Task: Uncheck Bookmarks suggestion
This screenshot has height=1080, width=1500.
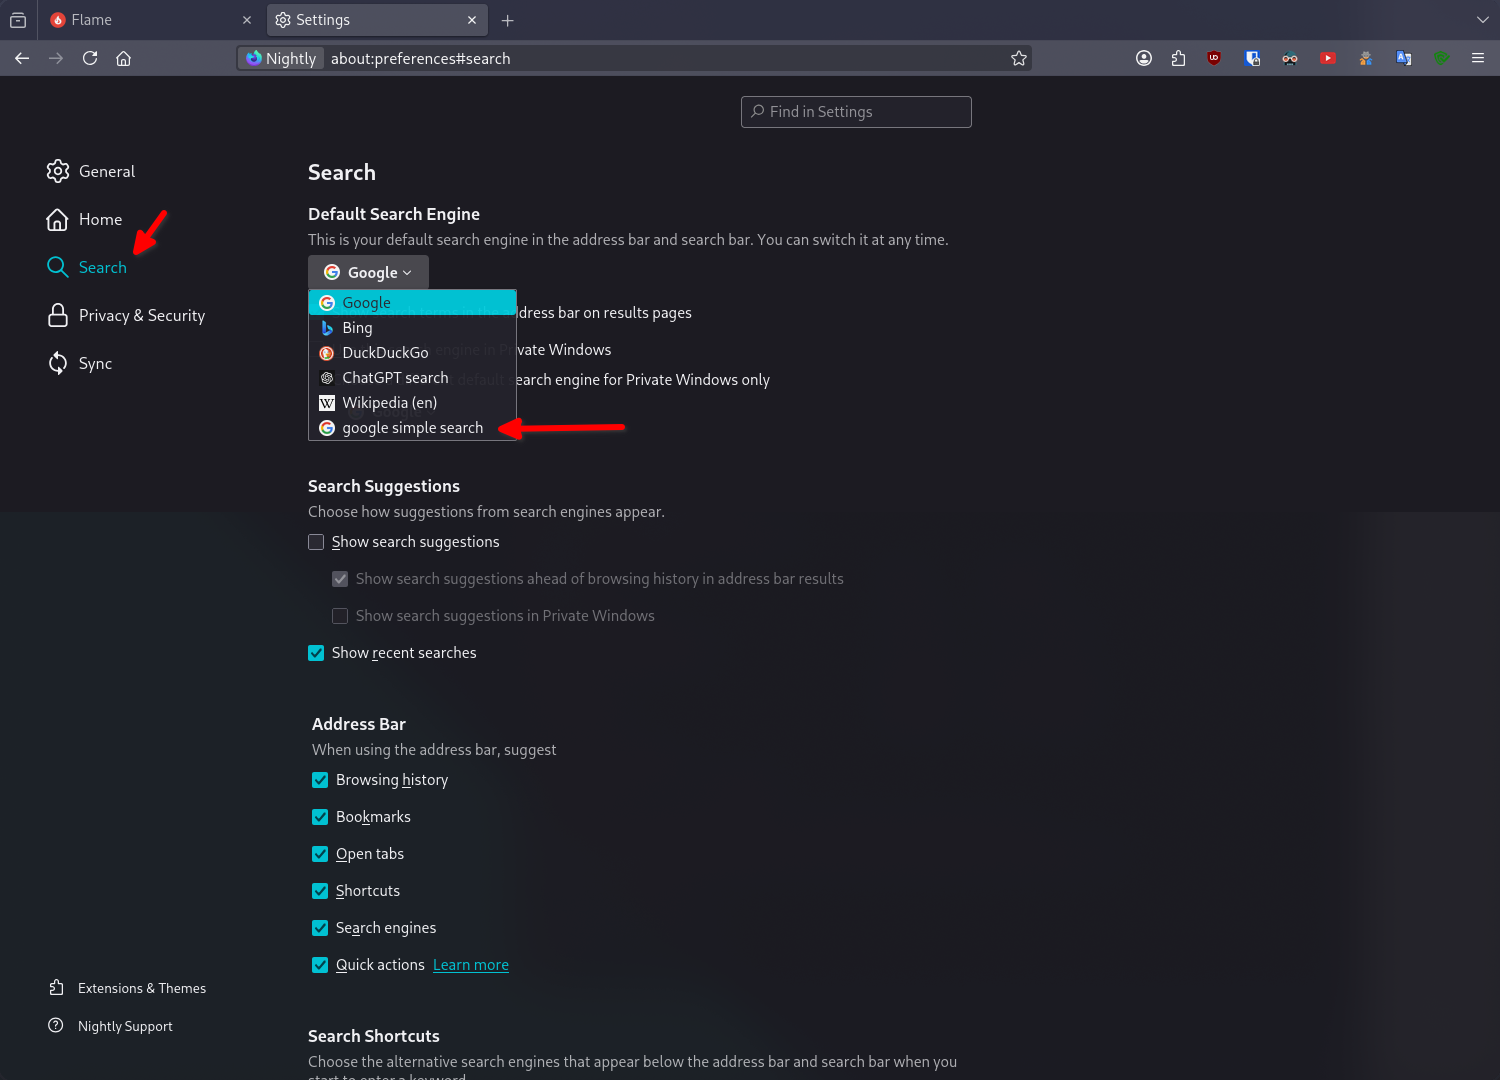Action: point(320,817)
